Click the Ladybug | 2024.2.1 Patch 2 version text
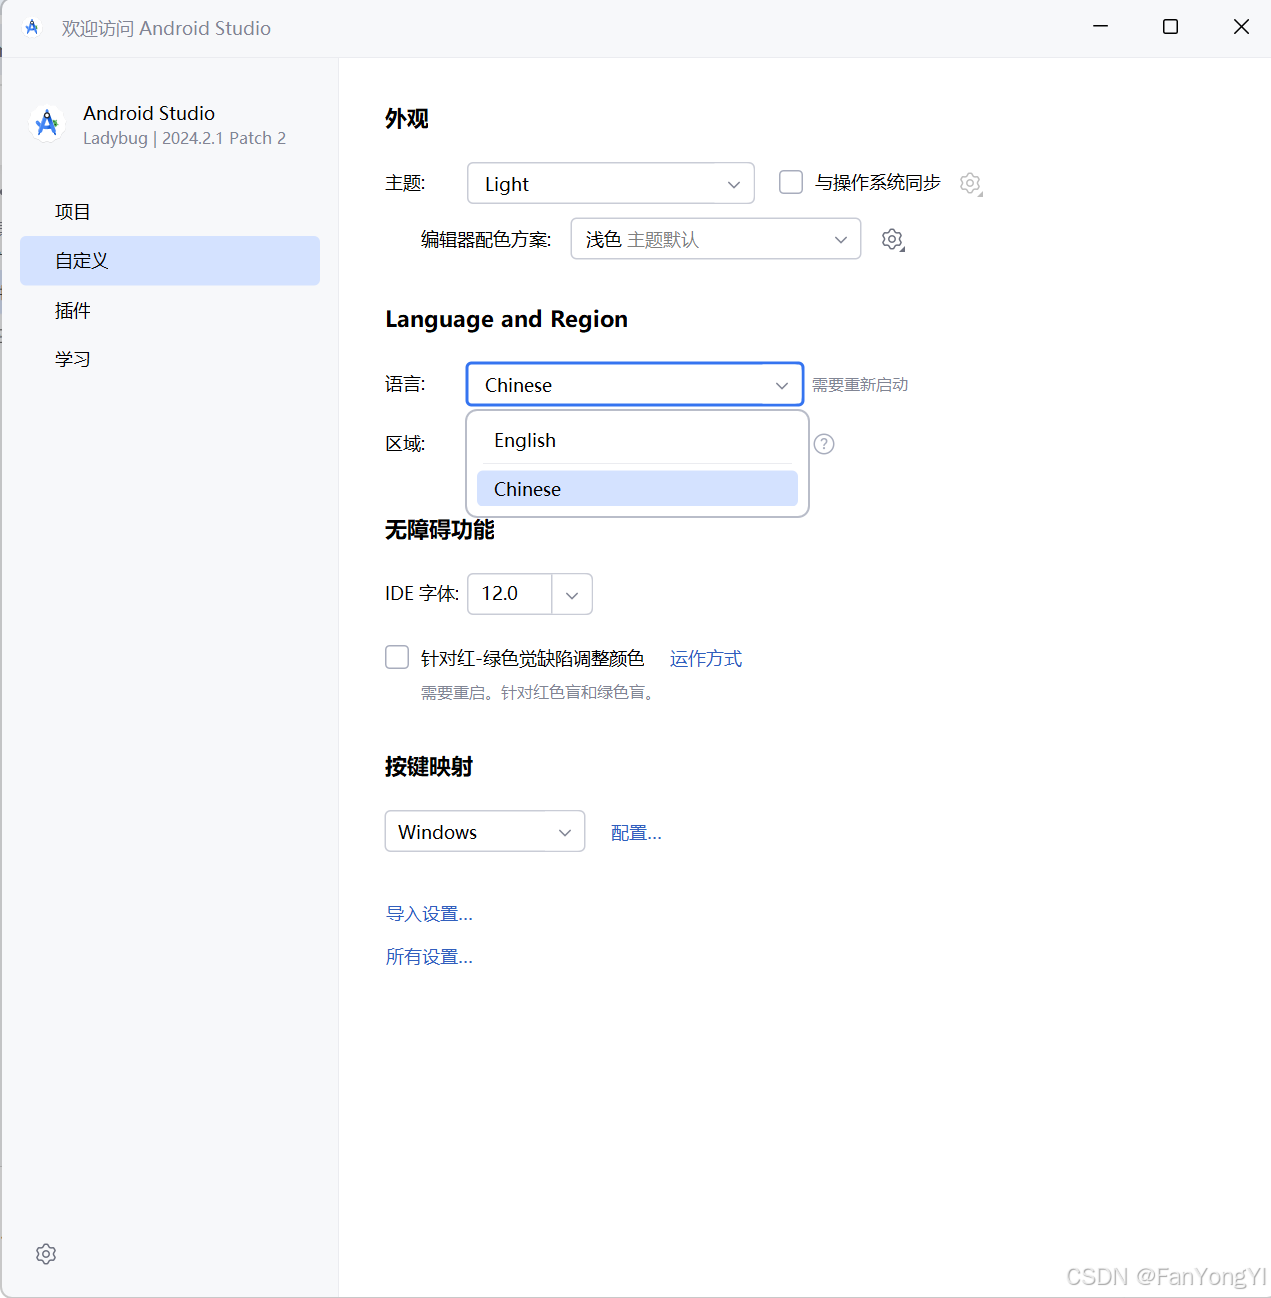 [x=184, y=138]
